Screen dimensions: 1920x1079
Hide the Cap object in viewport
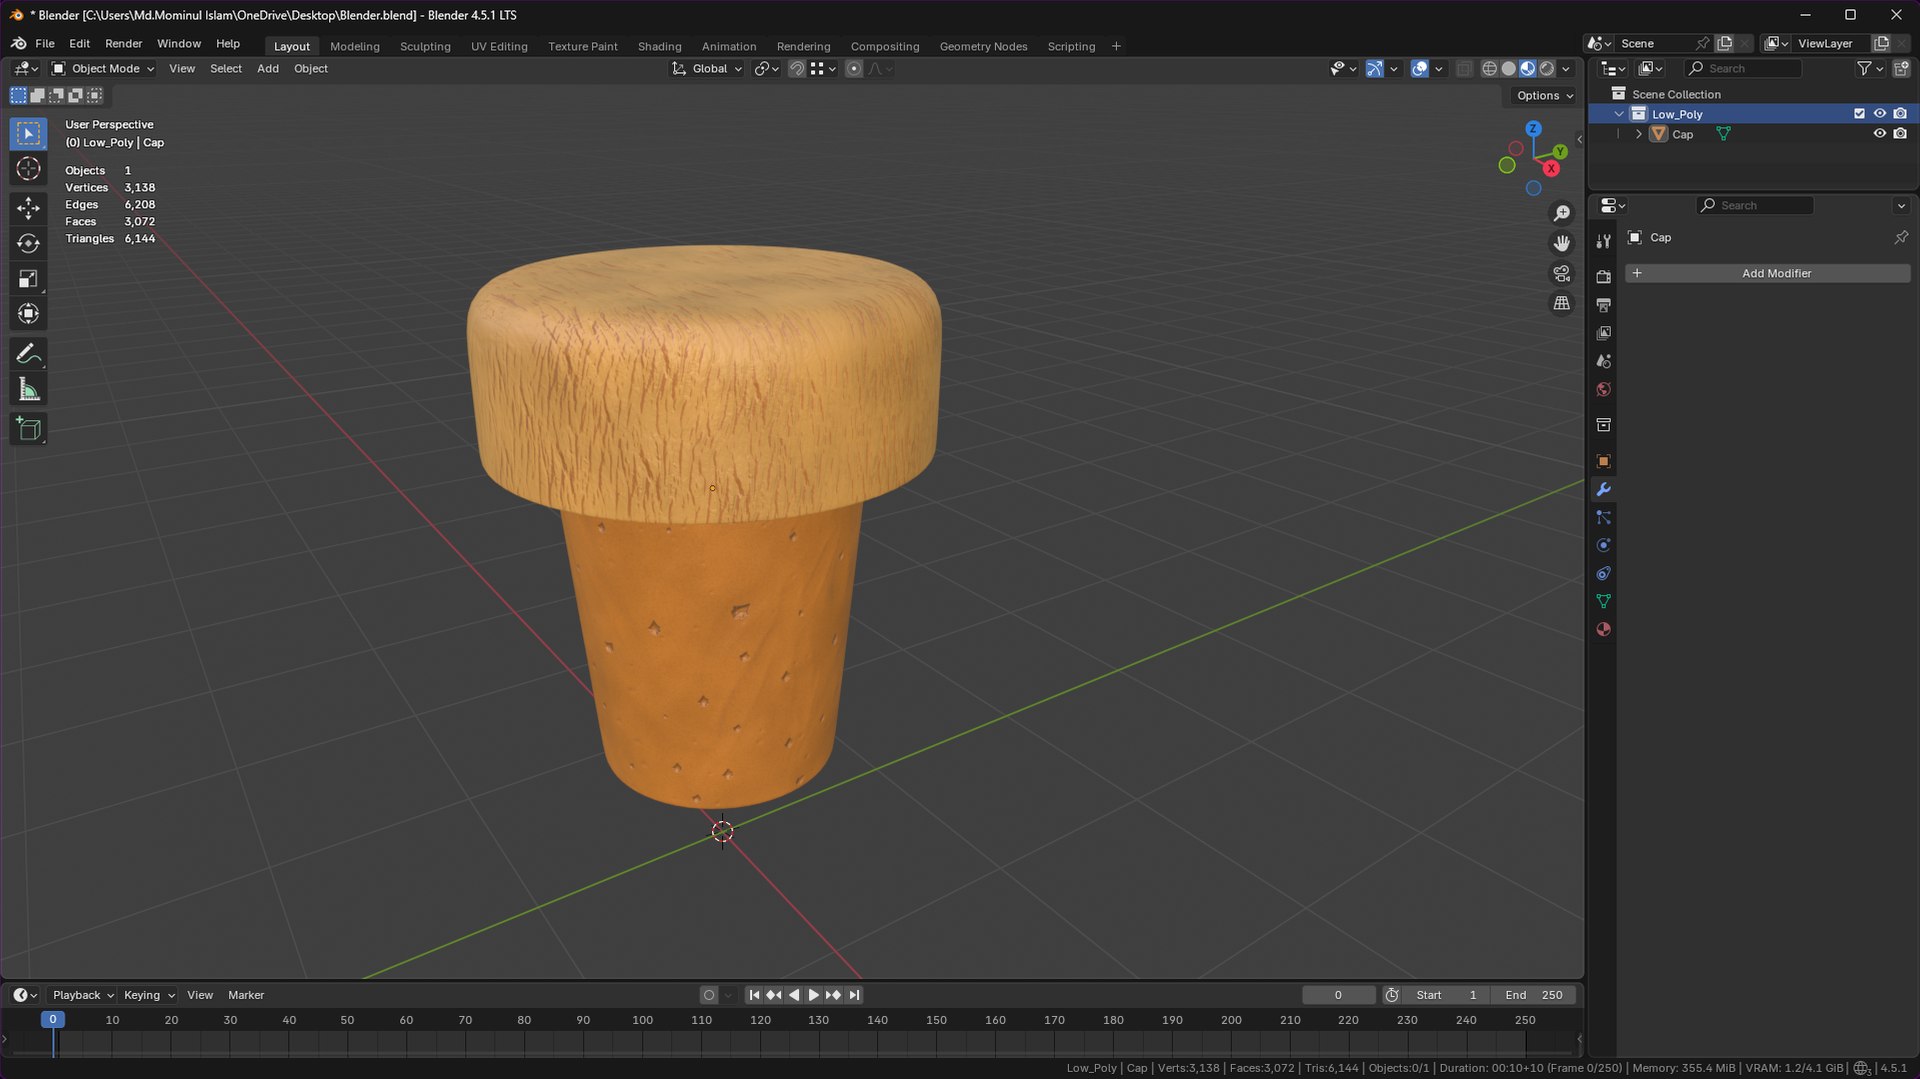(x=1879, y=134)
